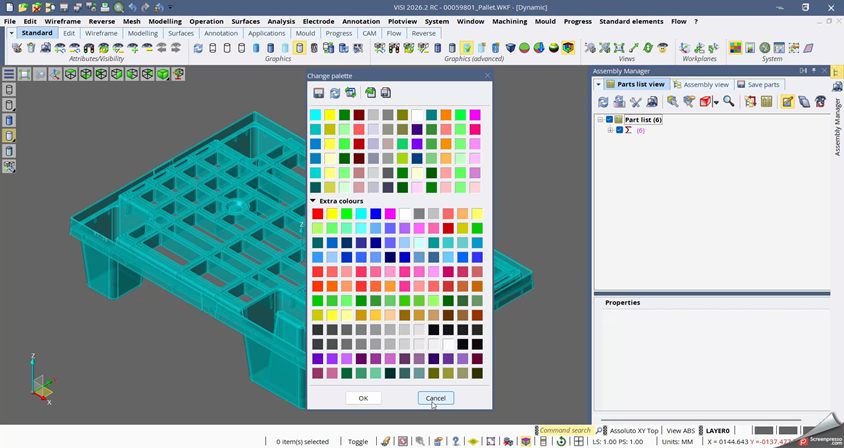Click the Refresh graphics icon in Graphics group
Screen dimensions: 844x448
pyautogui.click(x=198, y=48)
